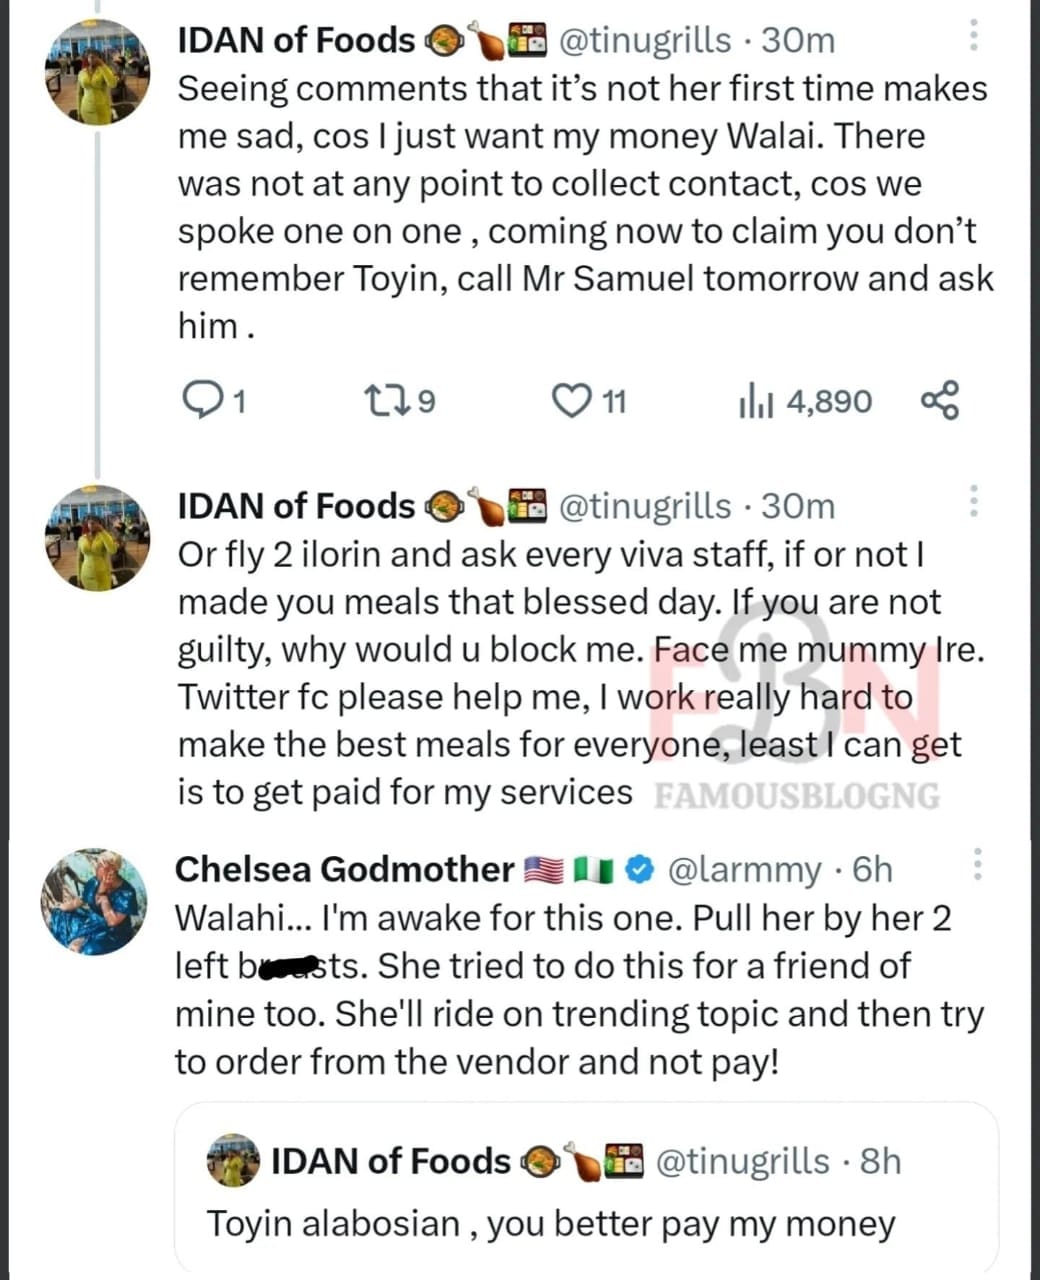The image size is (1040, 1280).
Task: Open first IDAN of Foods profile picture
Action: [97, 74]
